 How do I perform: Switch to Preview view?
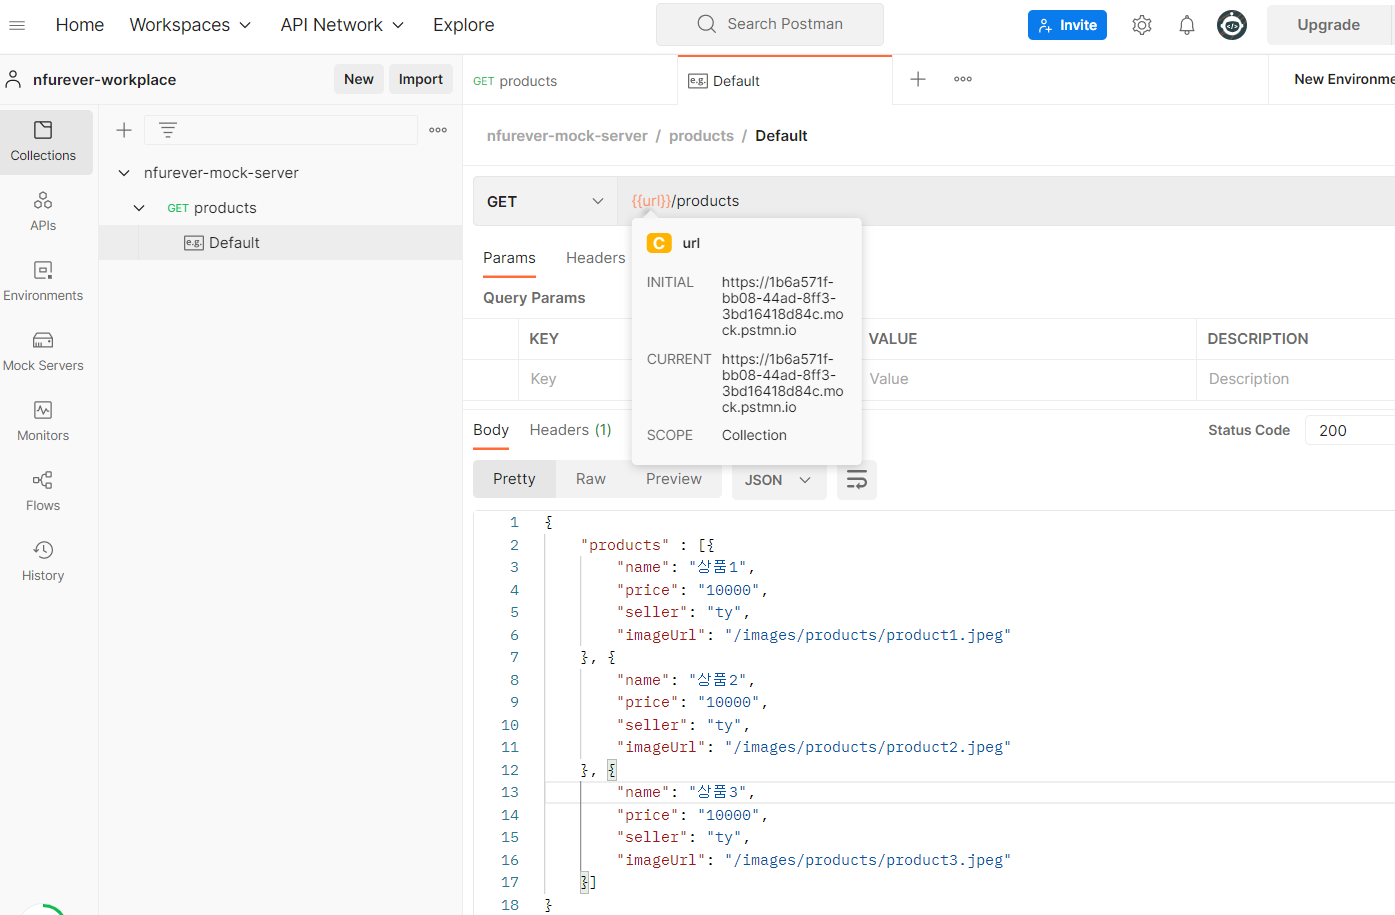tap(674, 479)
